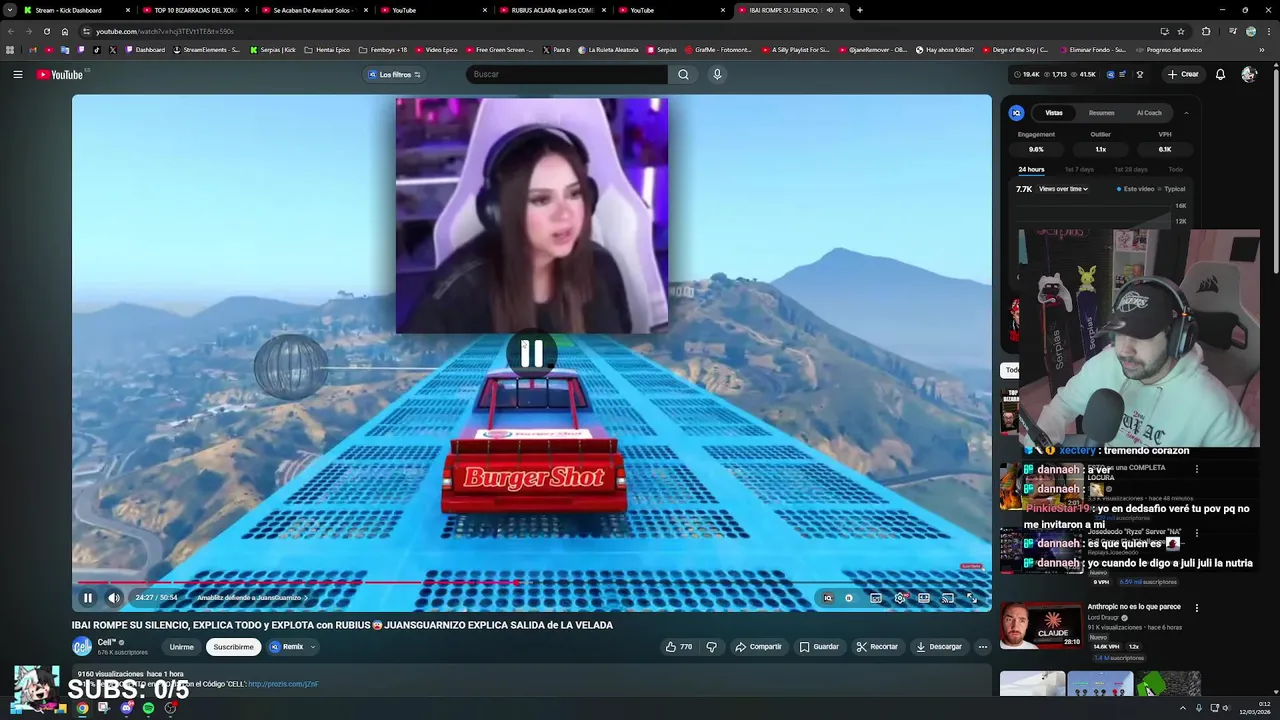The height and width of the screenshot is (720, 1280).
Task: Open YouTube notifications bell
Action: (1220, 74)
